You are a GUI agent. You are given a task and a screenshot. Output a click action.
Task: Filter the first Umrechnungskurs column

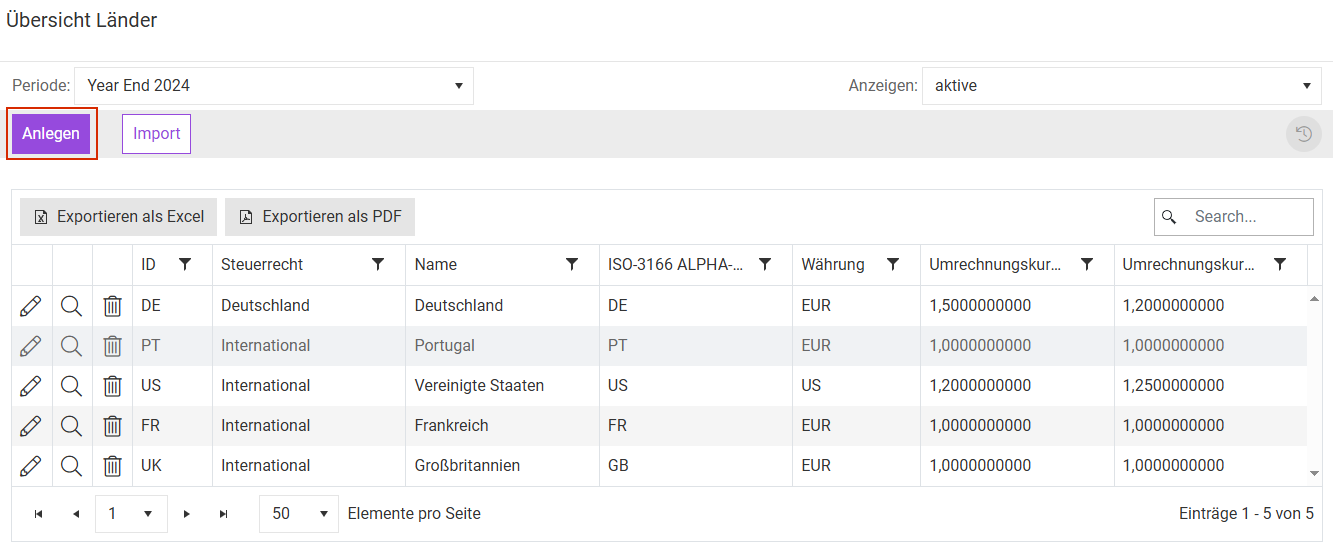1086,265
